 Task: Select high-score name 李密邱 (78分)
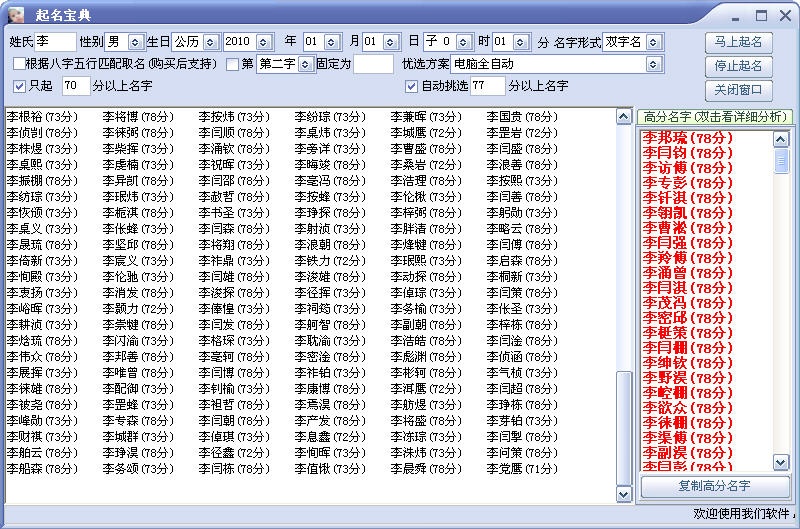tap(687, 318)
